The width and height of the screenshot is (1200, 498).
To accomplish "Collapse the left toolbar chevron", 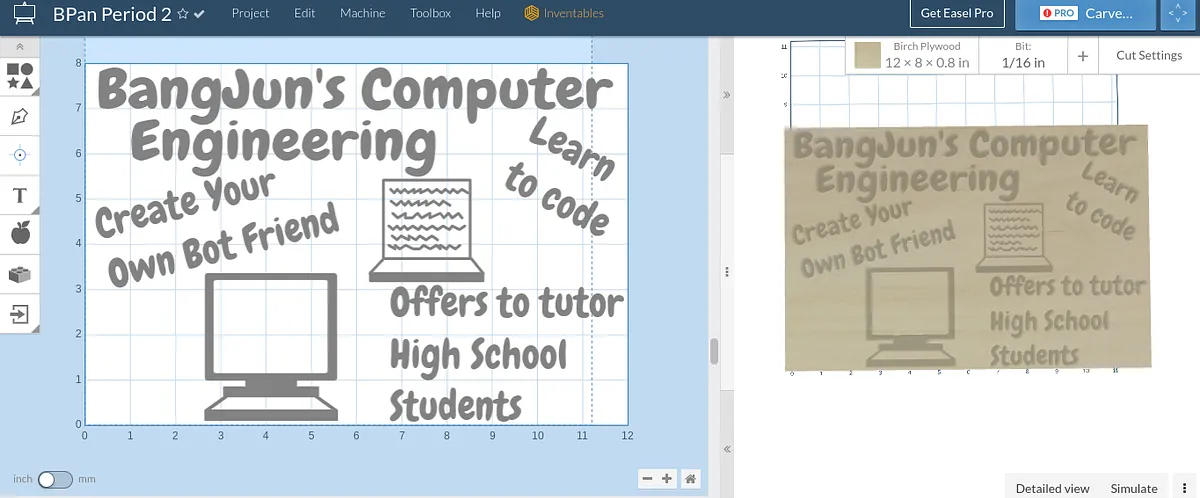I will pos(20,47).
